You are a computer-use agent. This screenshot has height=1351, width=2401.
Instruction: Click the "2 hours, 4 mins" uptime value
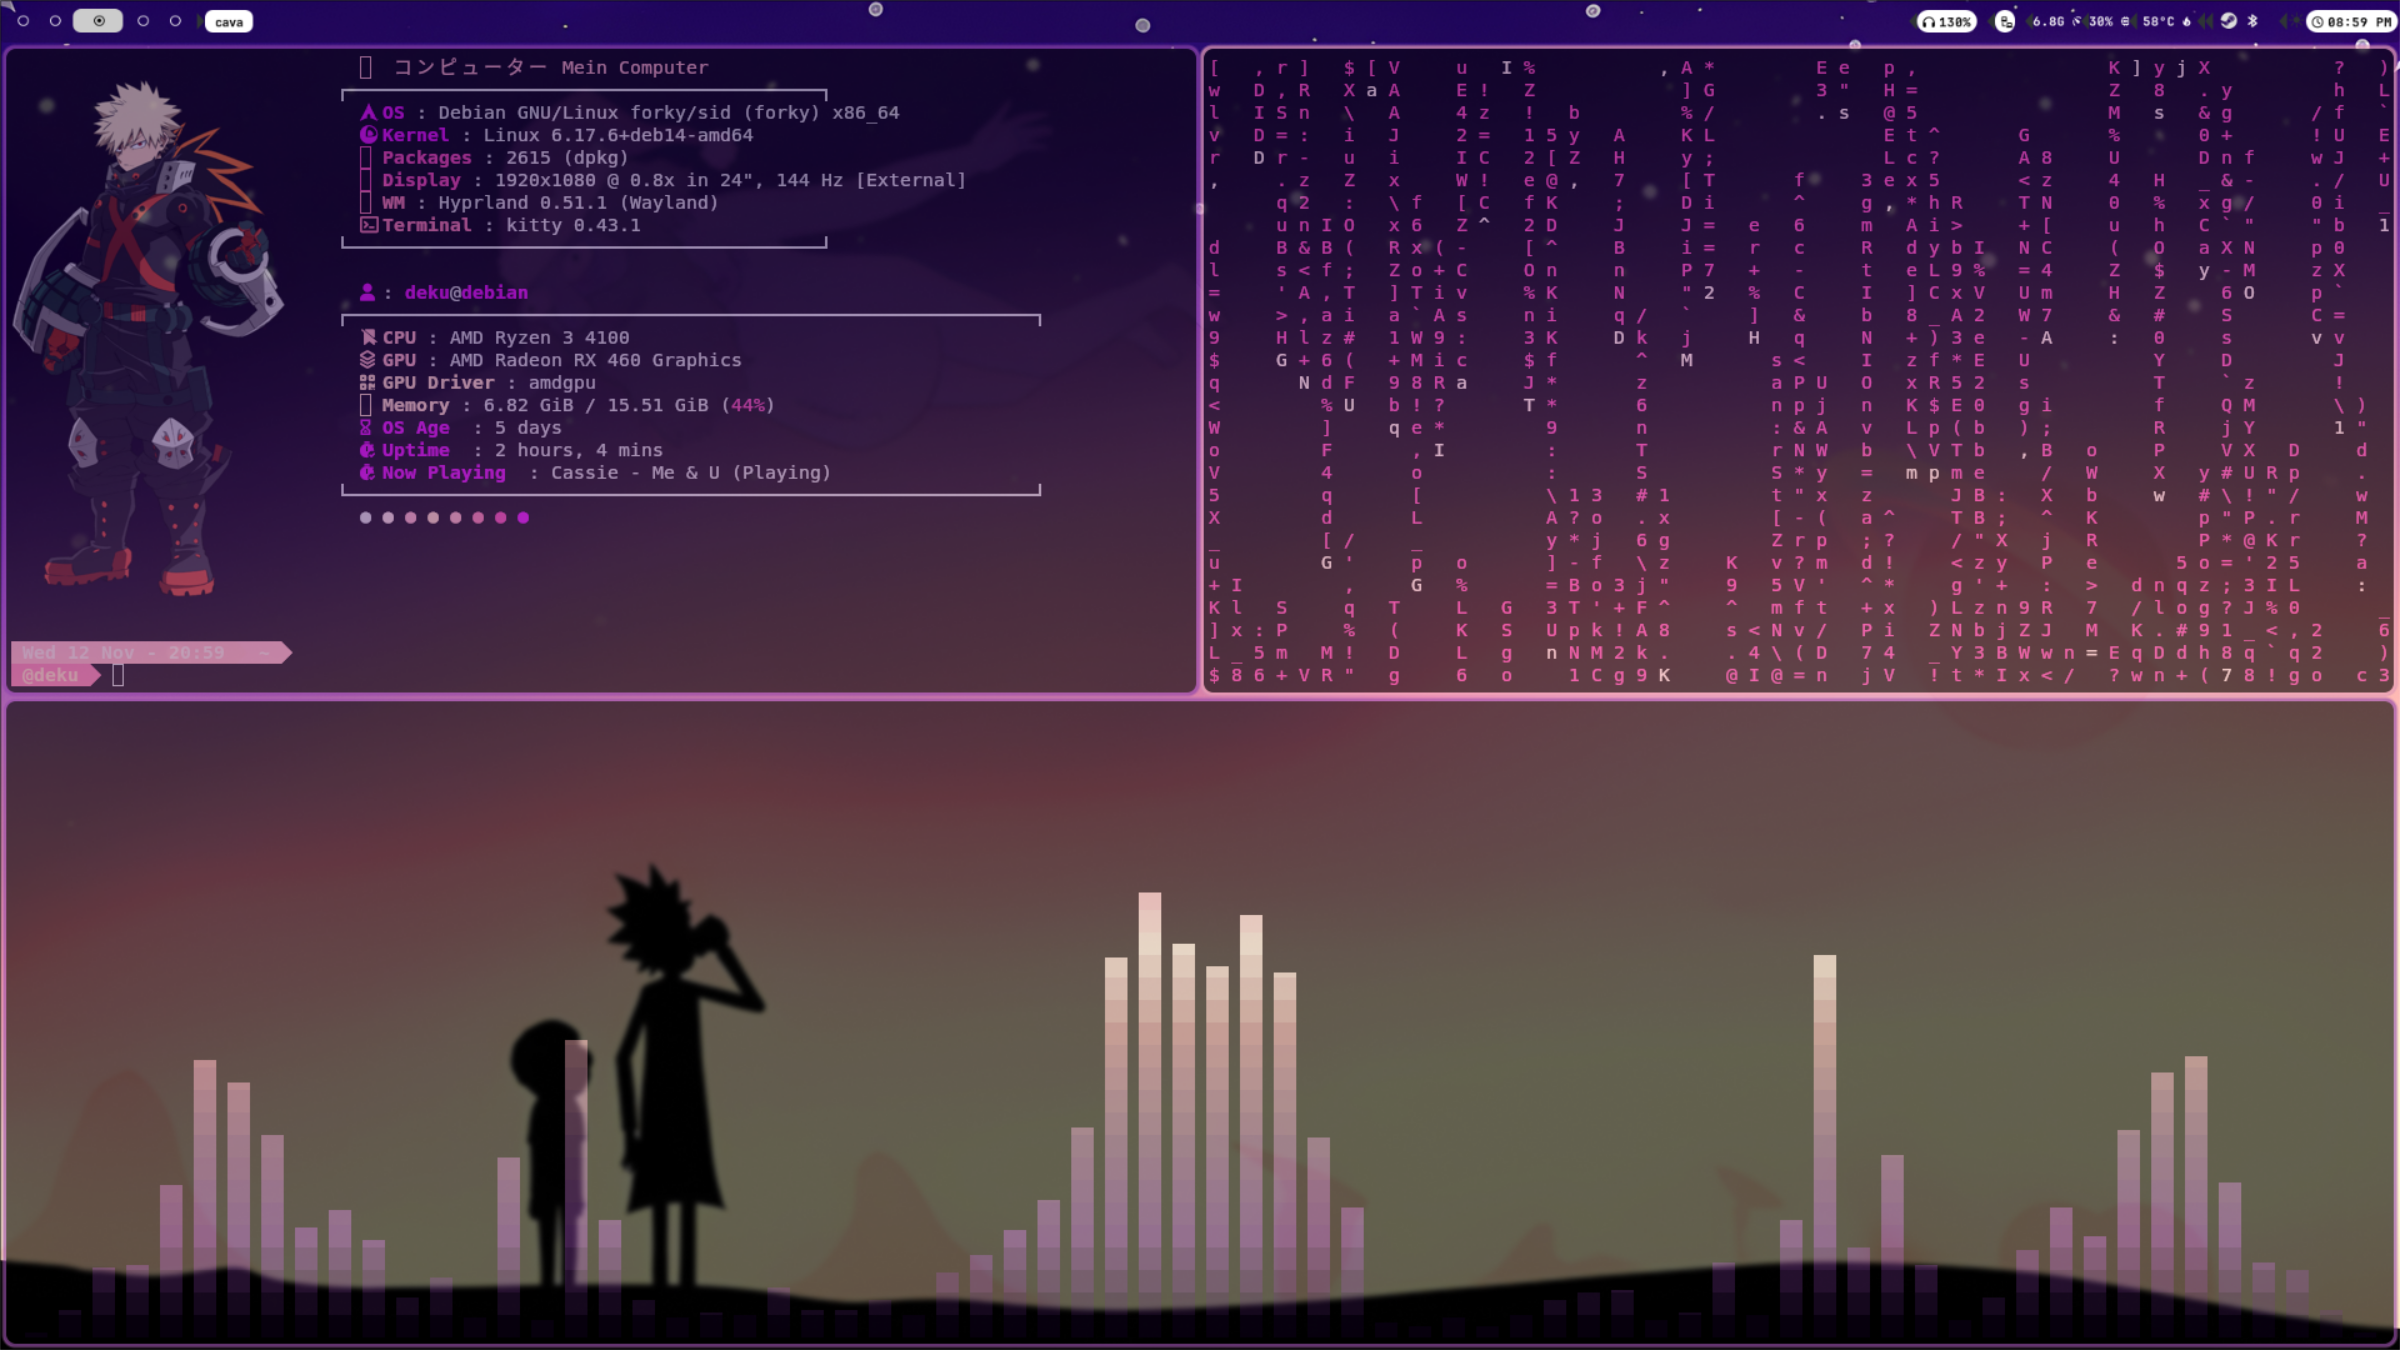click(578, 450)
